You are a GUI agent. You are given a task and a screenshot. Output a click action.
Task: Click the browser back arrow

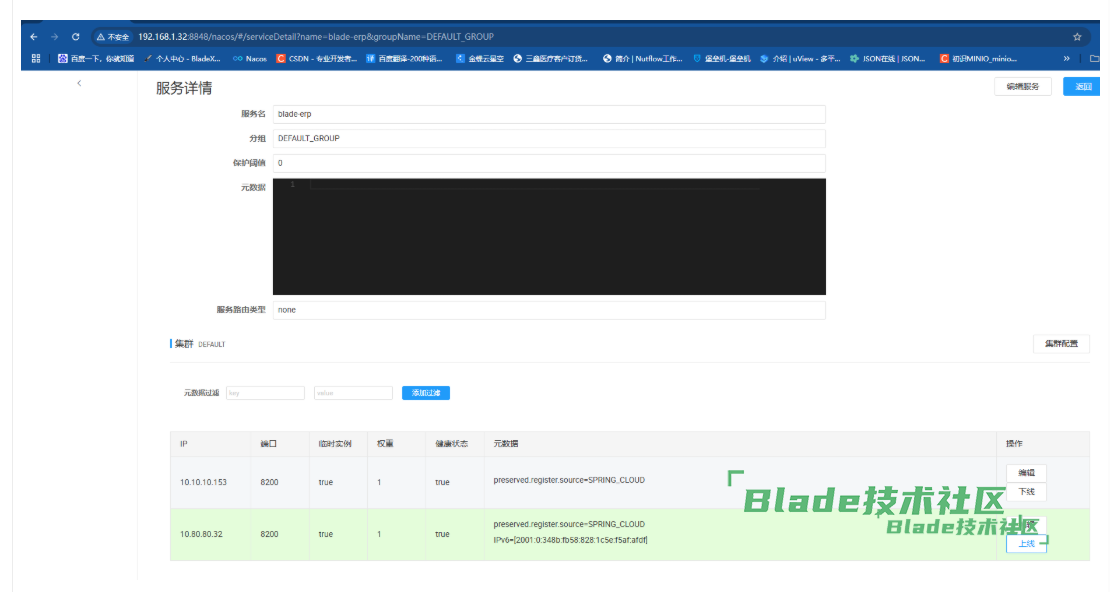click(34, 36)
